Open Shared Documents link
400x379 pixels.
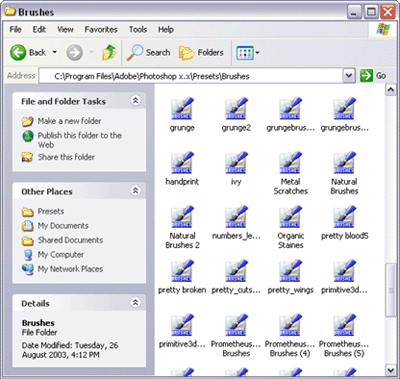70,240
